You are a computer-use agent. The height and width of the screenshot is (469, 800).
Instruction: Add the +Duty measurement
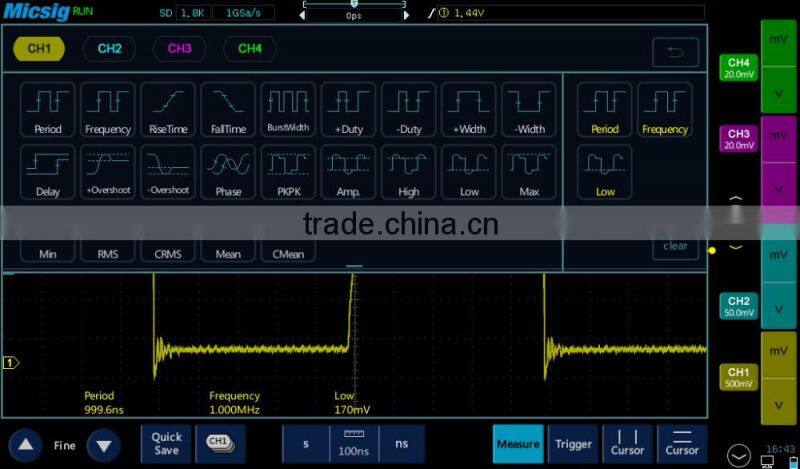348,110
